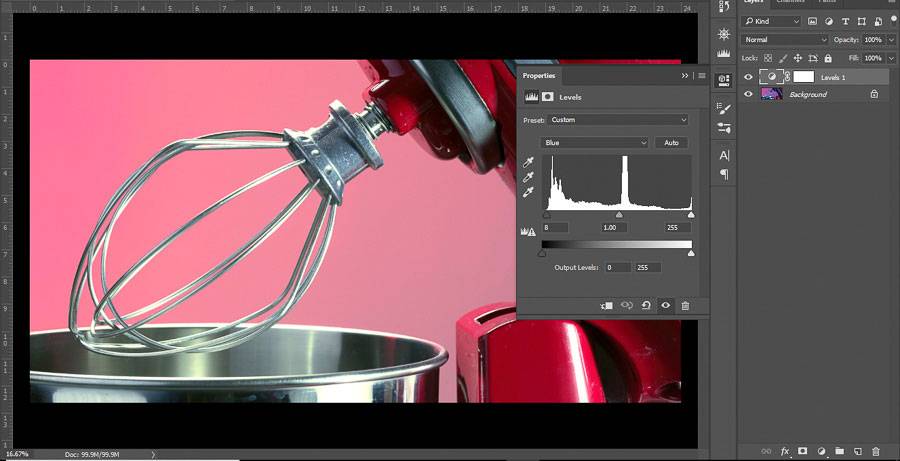Image resolution: width=900 pixels, height=461 pixels.
Task: Hide the Levels 1 layer
Action: [748, 77]
